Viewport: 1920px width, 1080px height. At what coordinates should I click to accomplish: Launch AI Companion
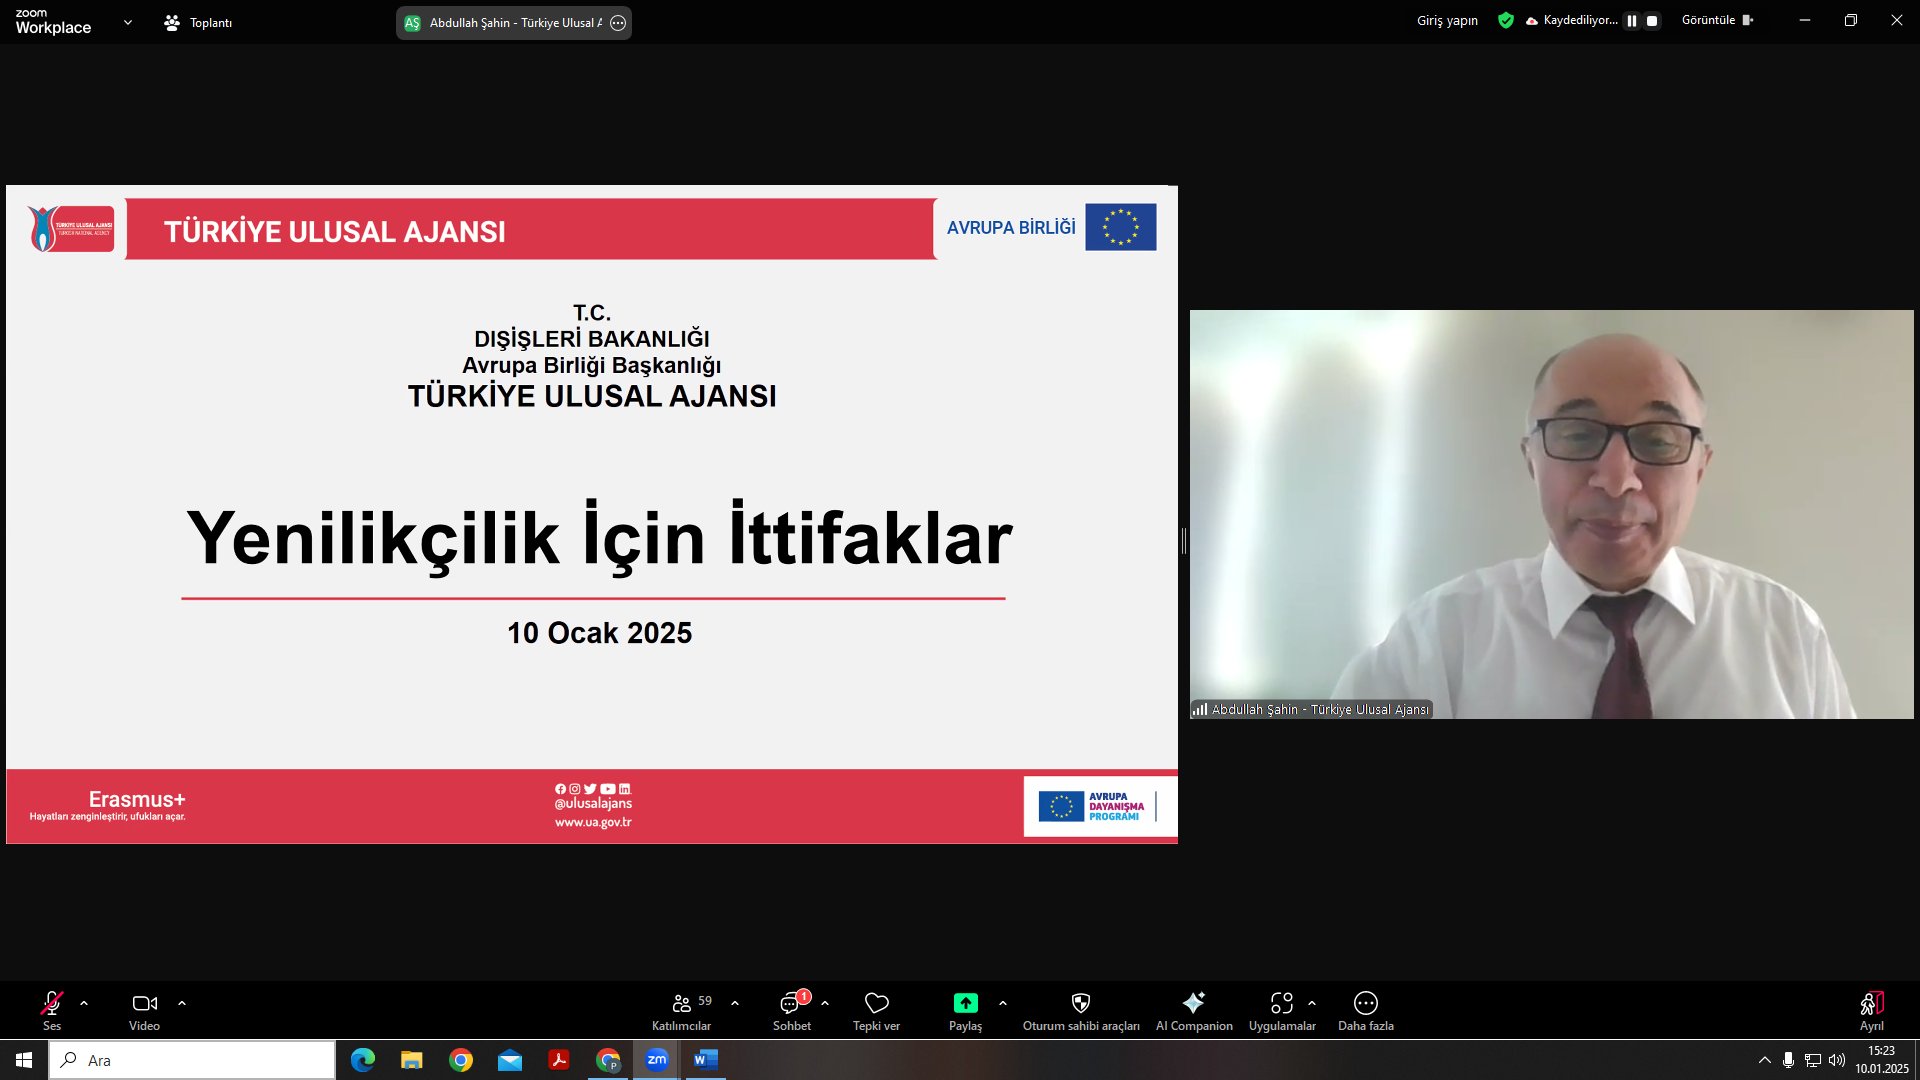[x=1193, y=1003]
